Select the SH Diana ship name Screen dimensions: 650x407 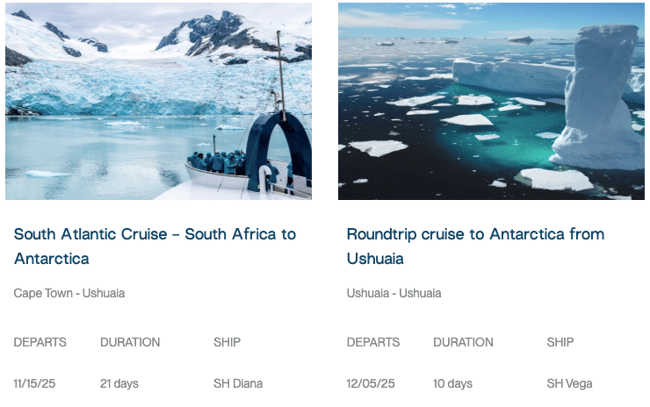click(x=238, y=383)
